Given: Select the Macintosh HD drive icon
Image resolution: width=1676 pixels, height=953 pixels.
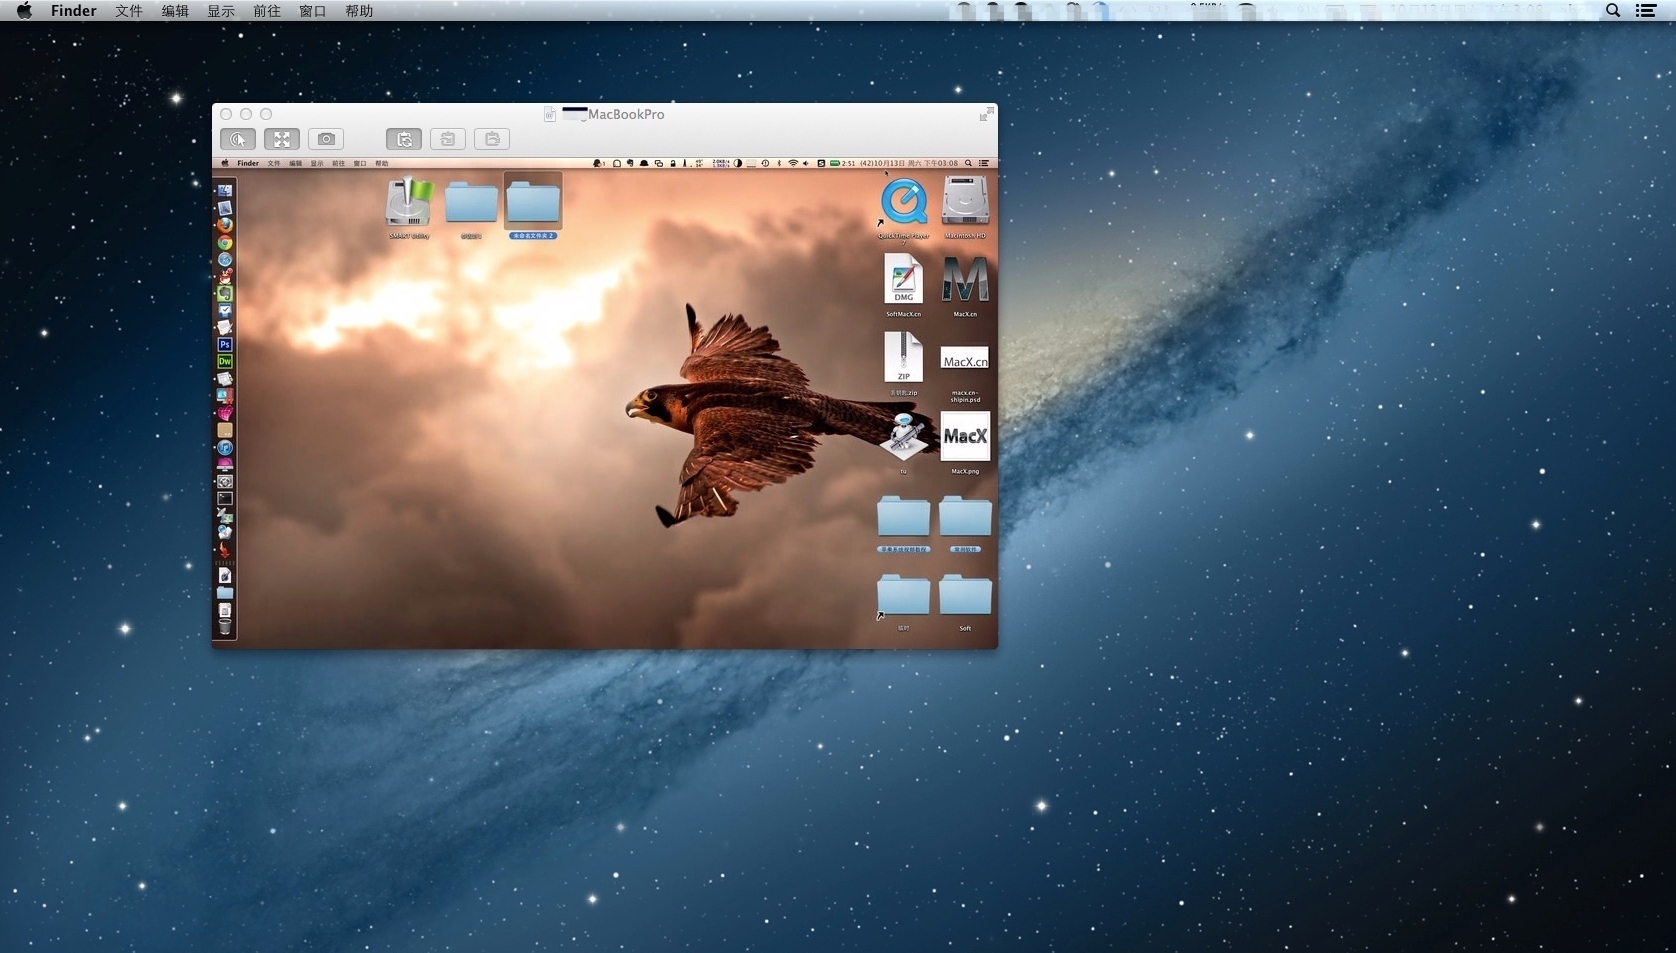Looking at the screenshot, I should click(x=965, y=202).
